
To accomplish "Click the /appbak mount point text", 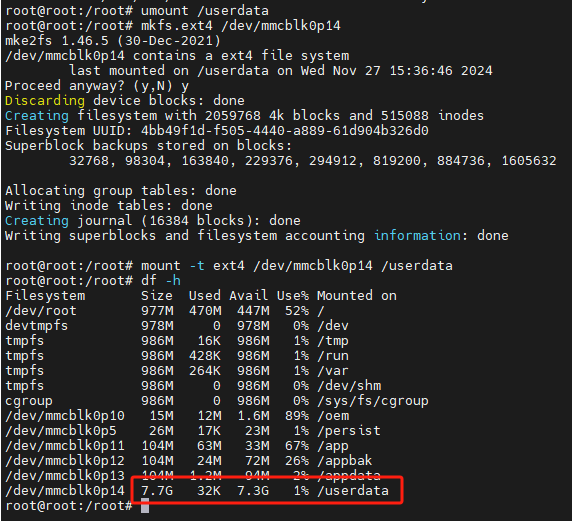I will pos(345,461).
